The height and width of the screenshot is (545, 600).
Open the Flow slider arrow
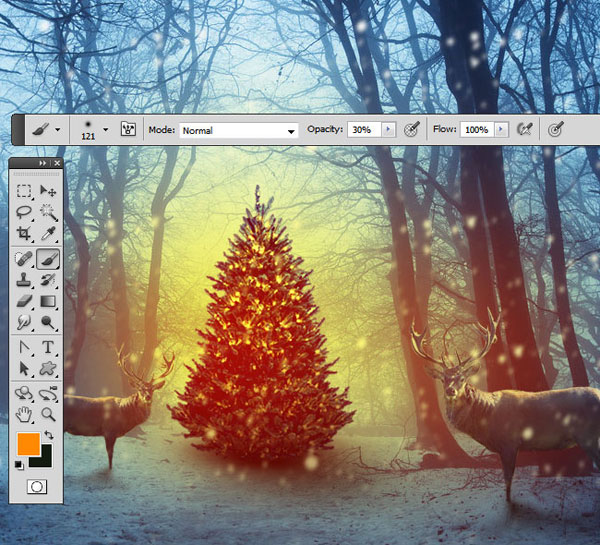(501, 130)
